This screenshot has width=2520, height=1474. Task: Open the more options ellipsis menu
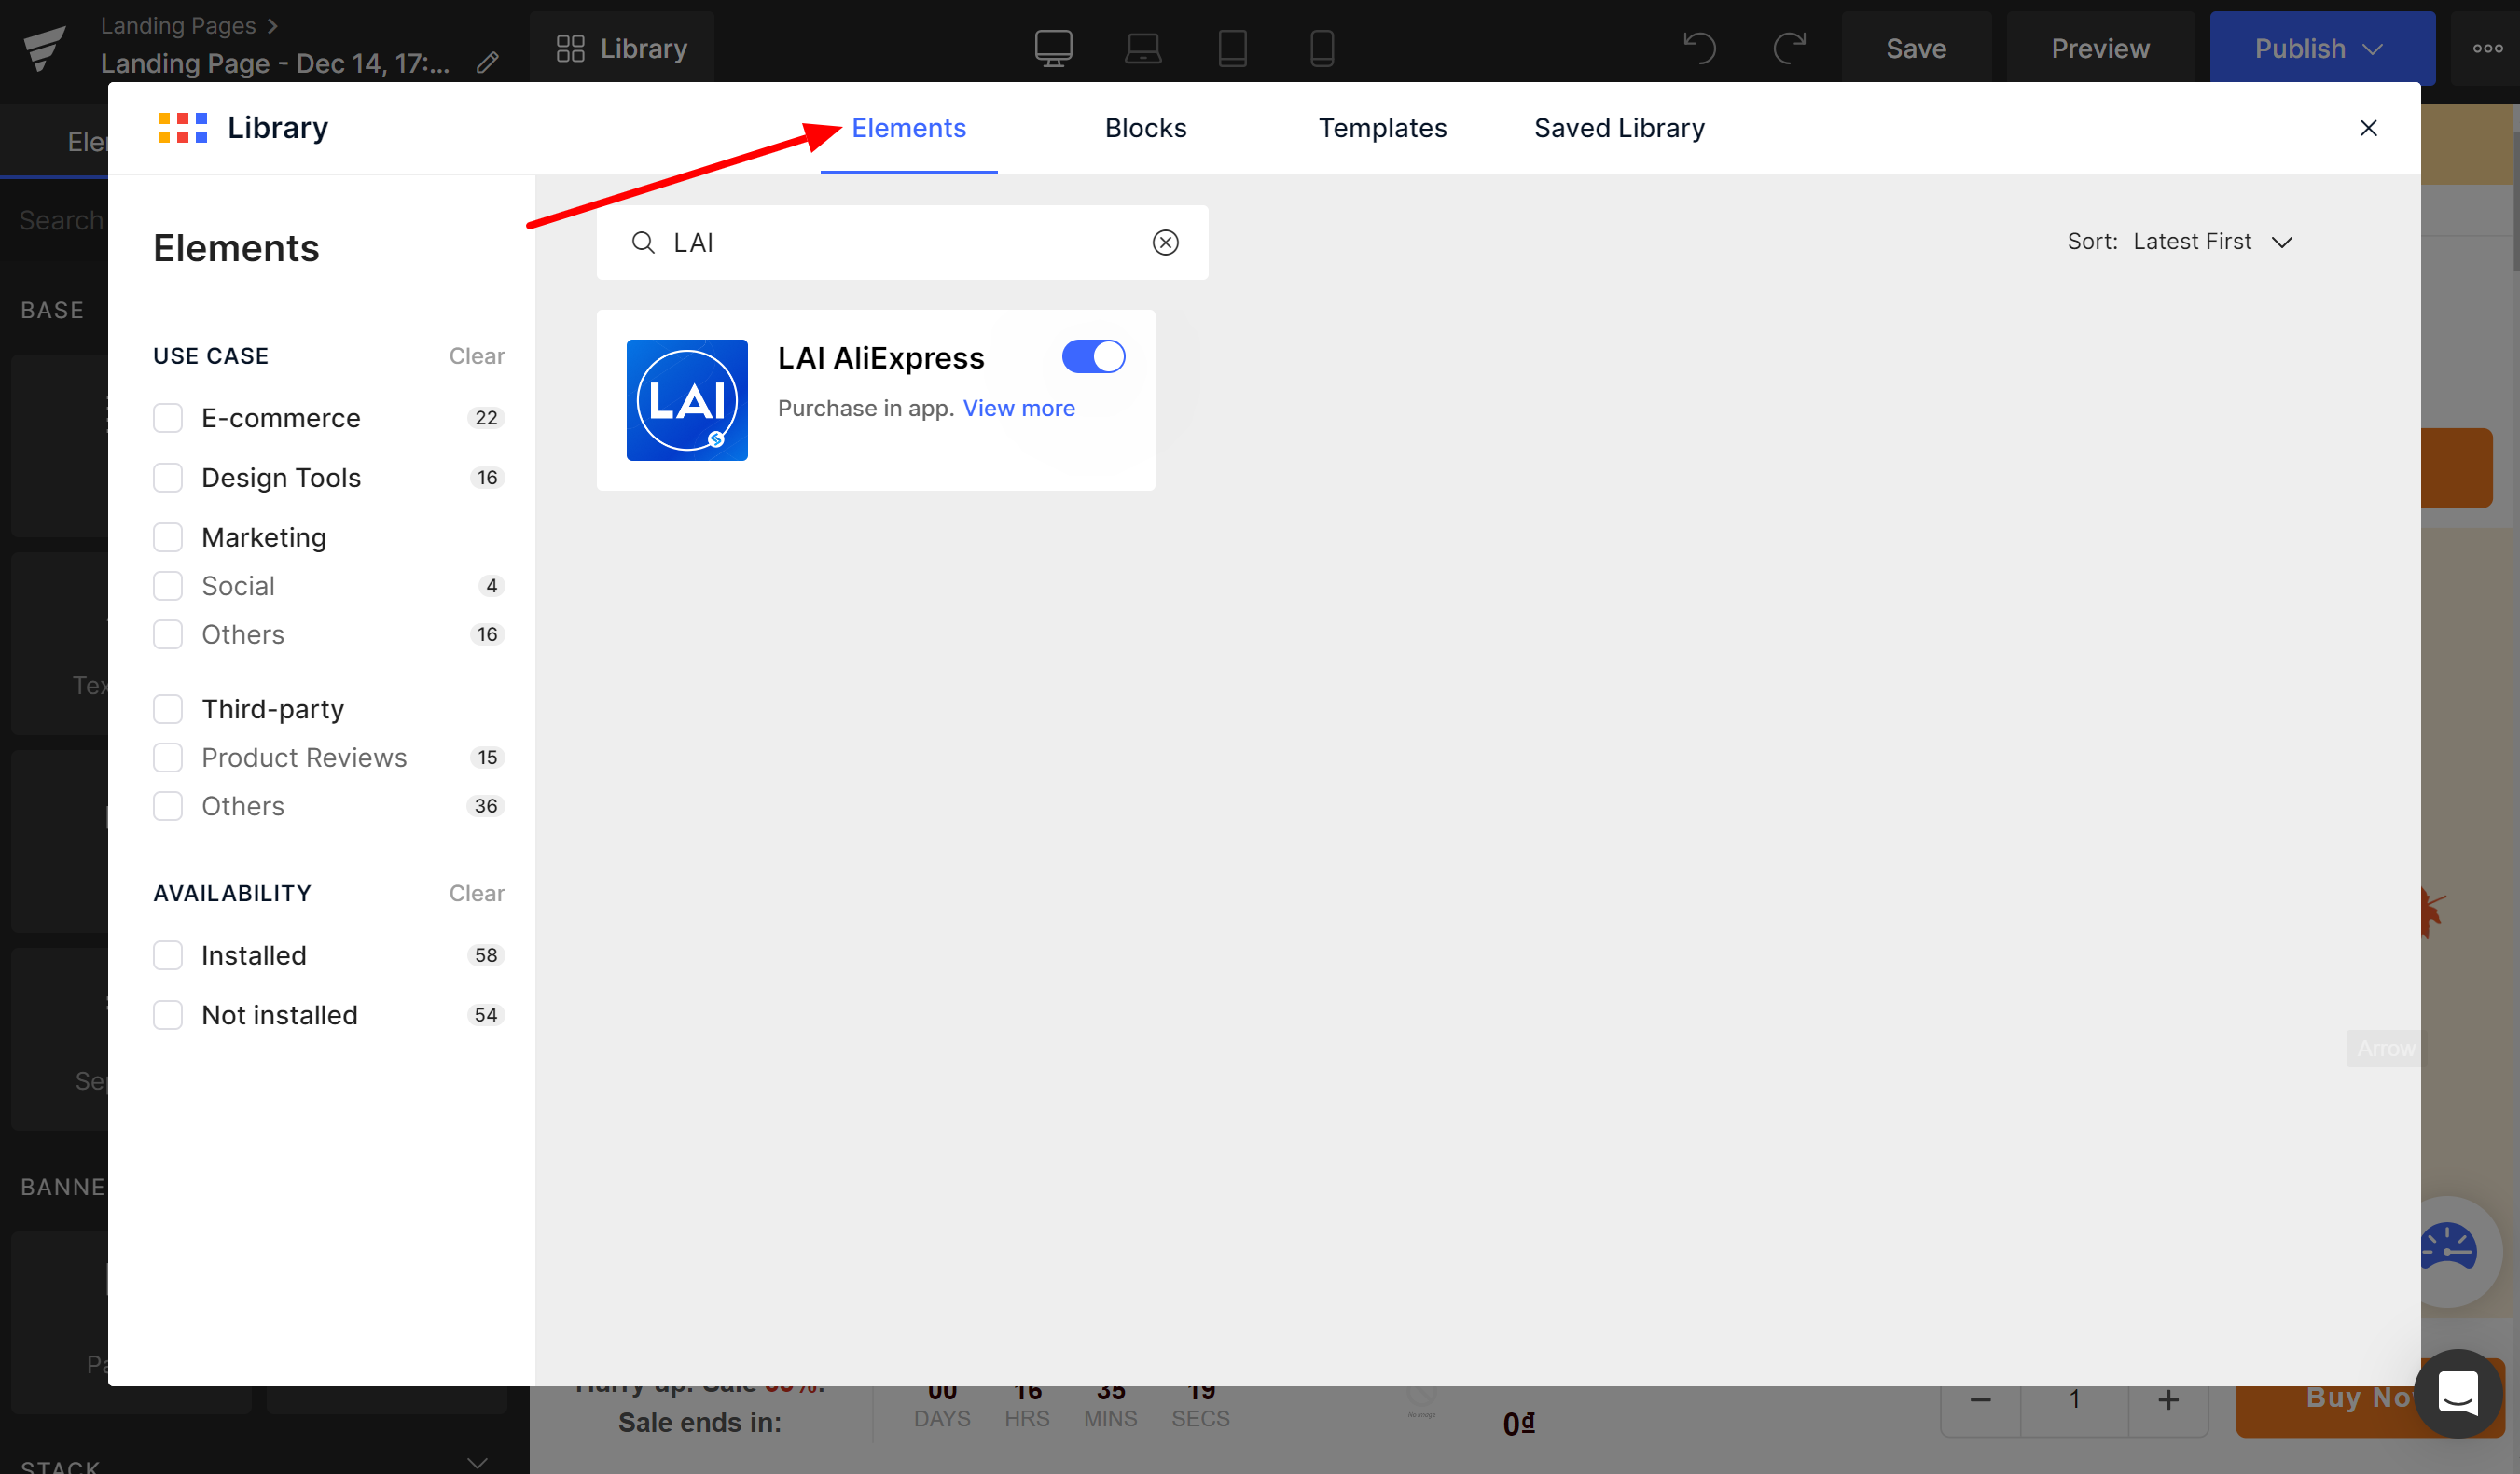coord(2487,48)
